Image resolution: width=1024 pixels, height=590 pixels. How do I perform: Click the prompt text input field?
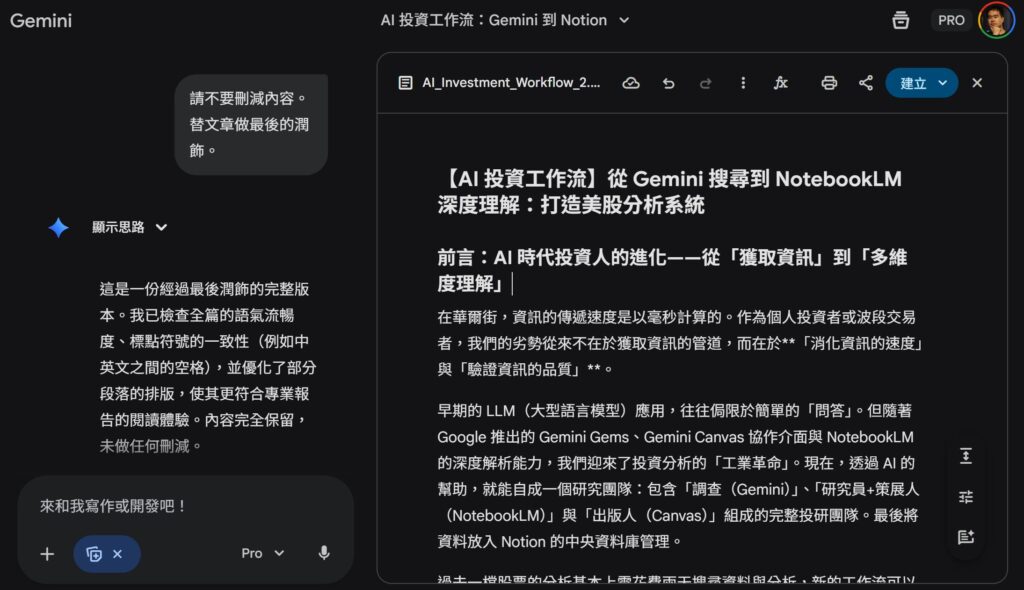[185, 506]
